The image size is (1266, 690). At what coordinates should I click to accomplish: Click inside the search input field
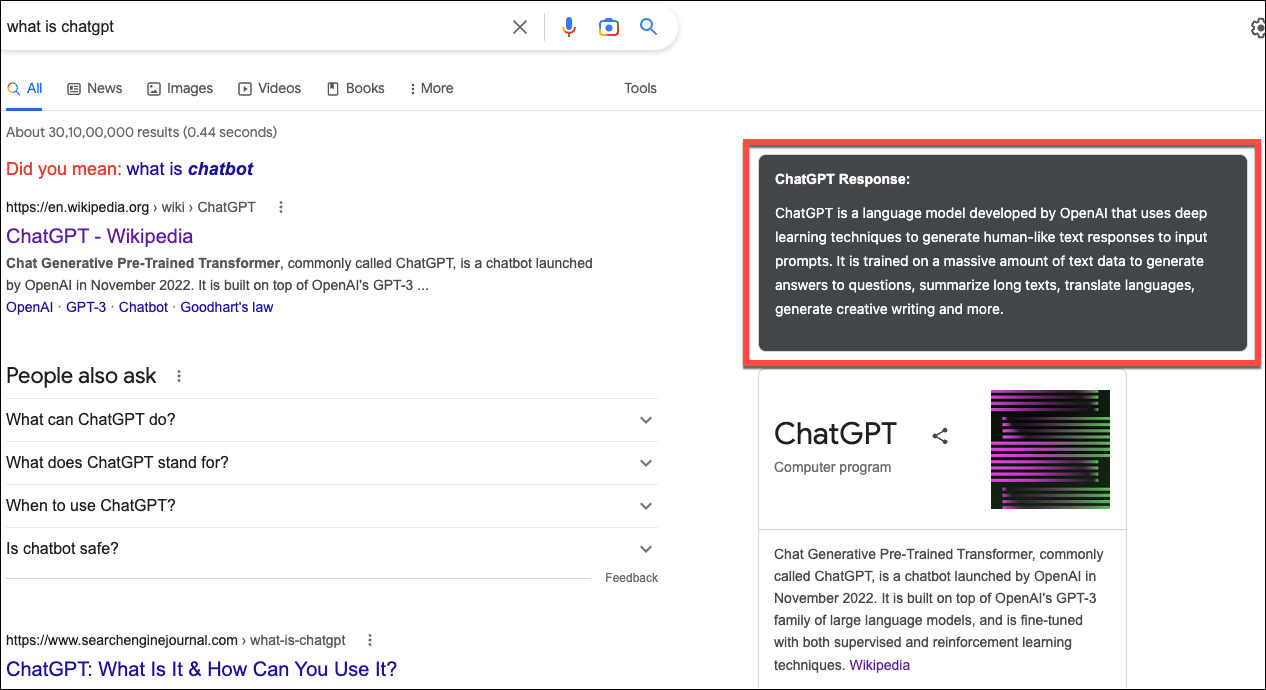[x=250, y=27]
